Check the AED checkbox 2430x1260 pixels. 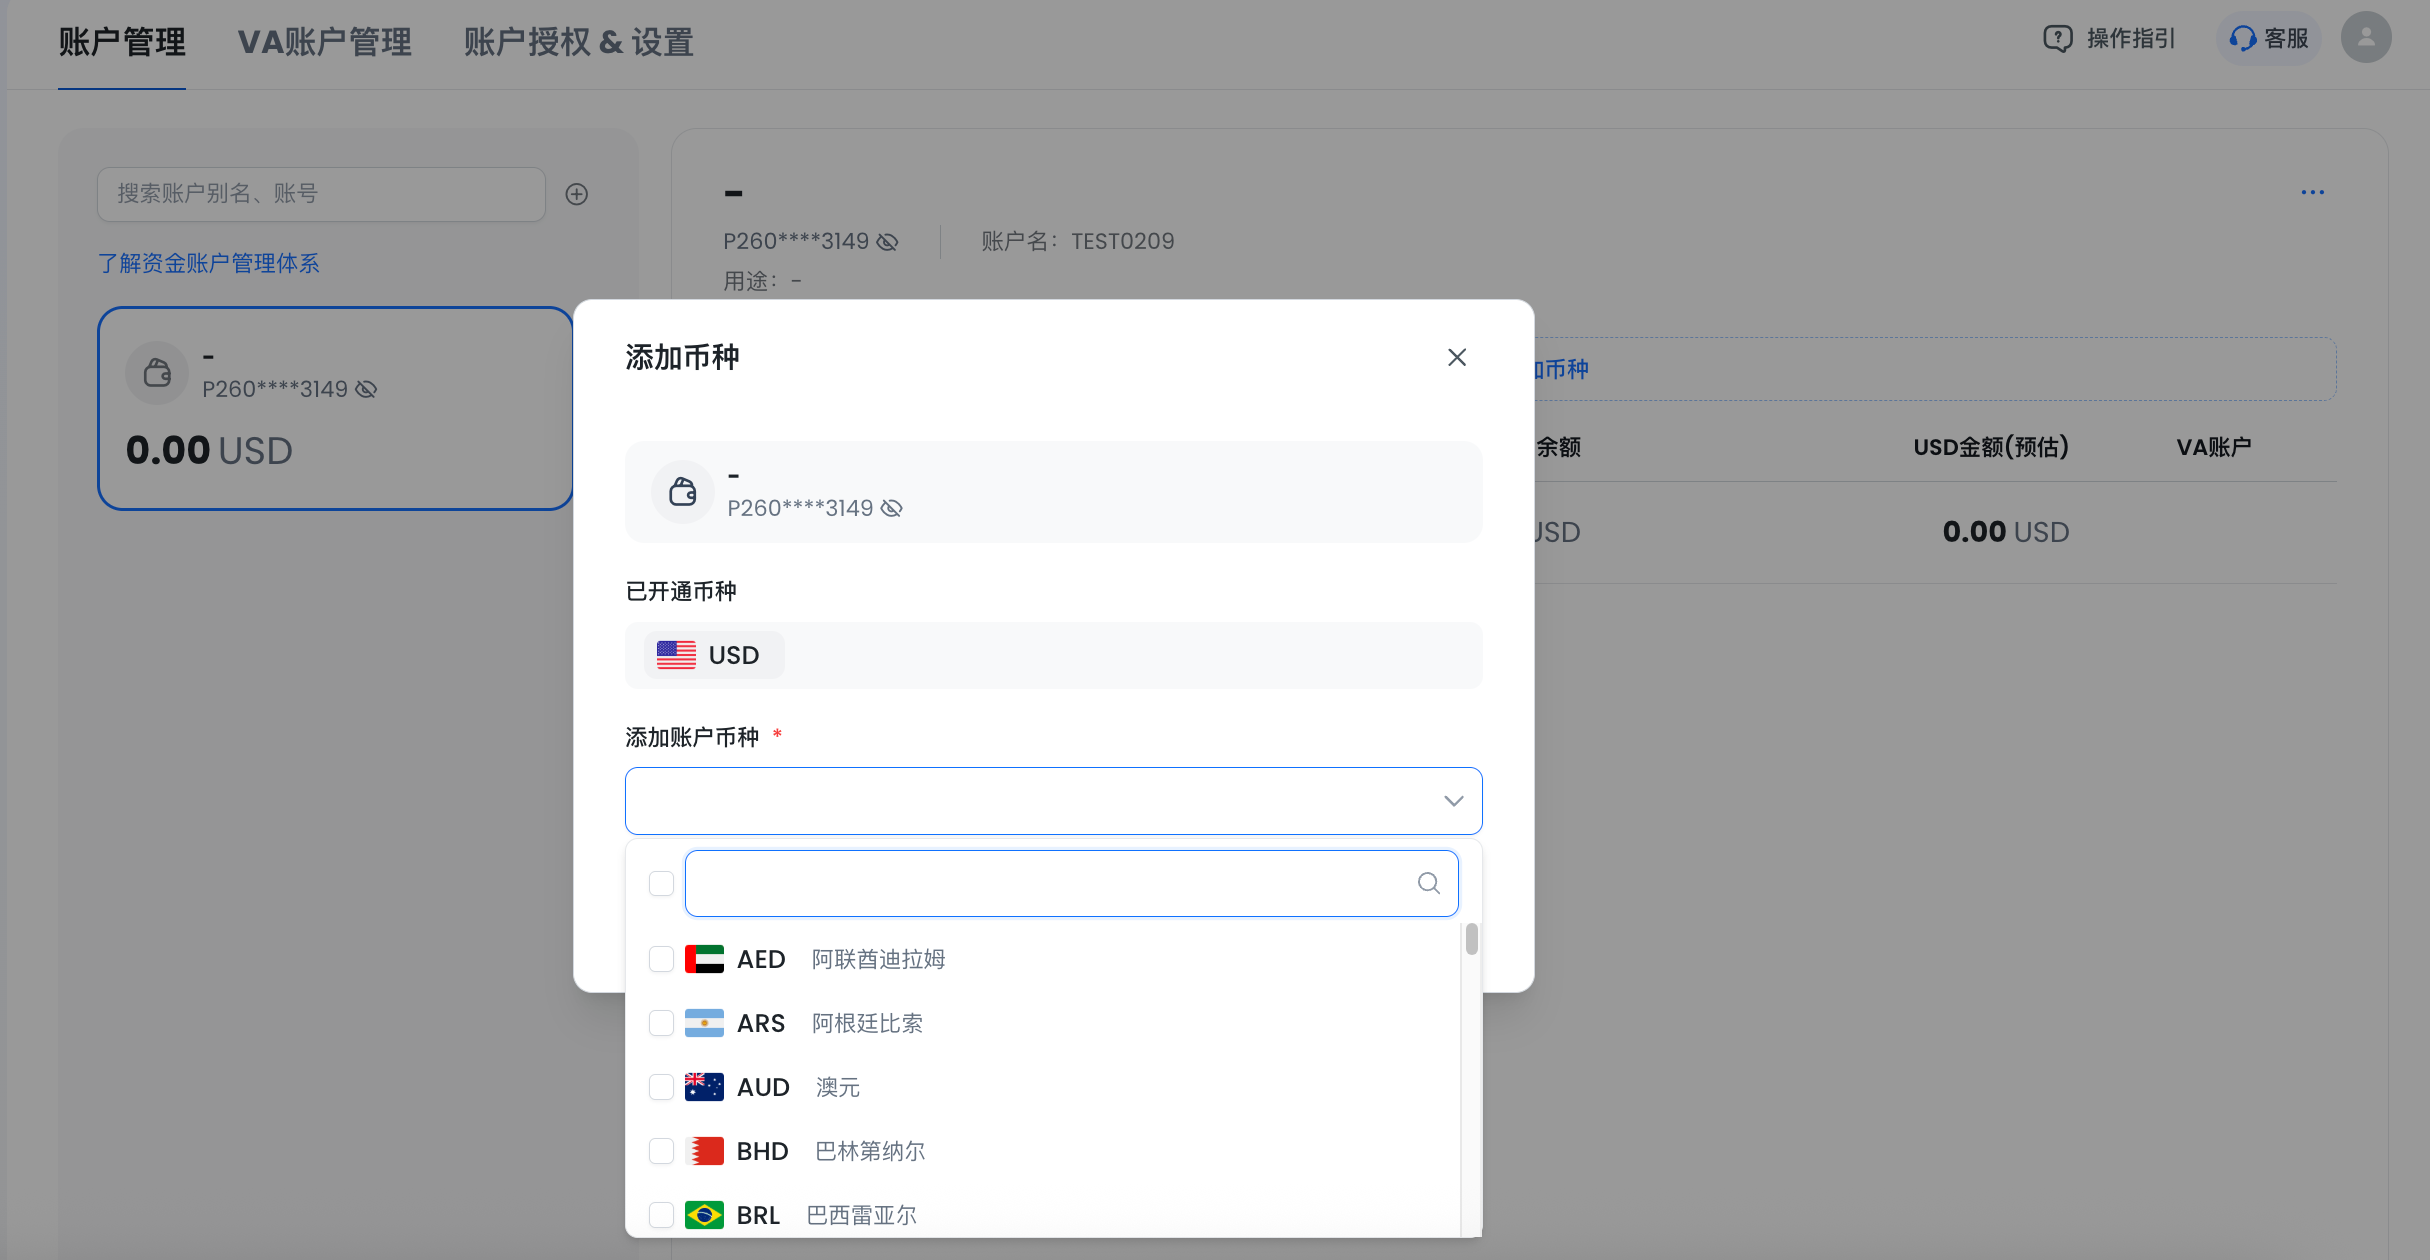(x=661, y=959)
